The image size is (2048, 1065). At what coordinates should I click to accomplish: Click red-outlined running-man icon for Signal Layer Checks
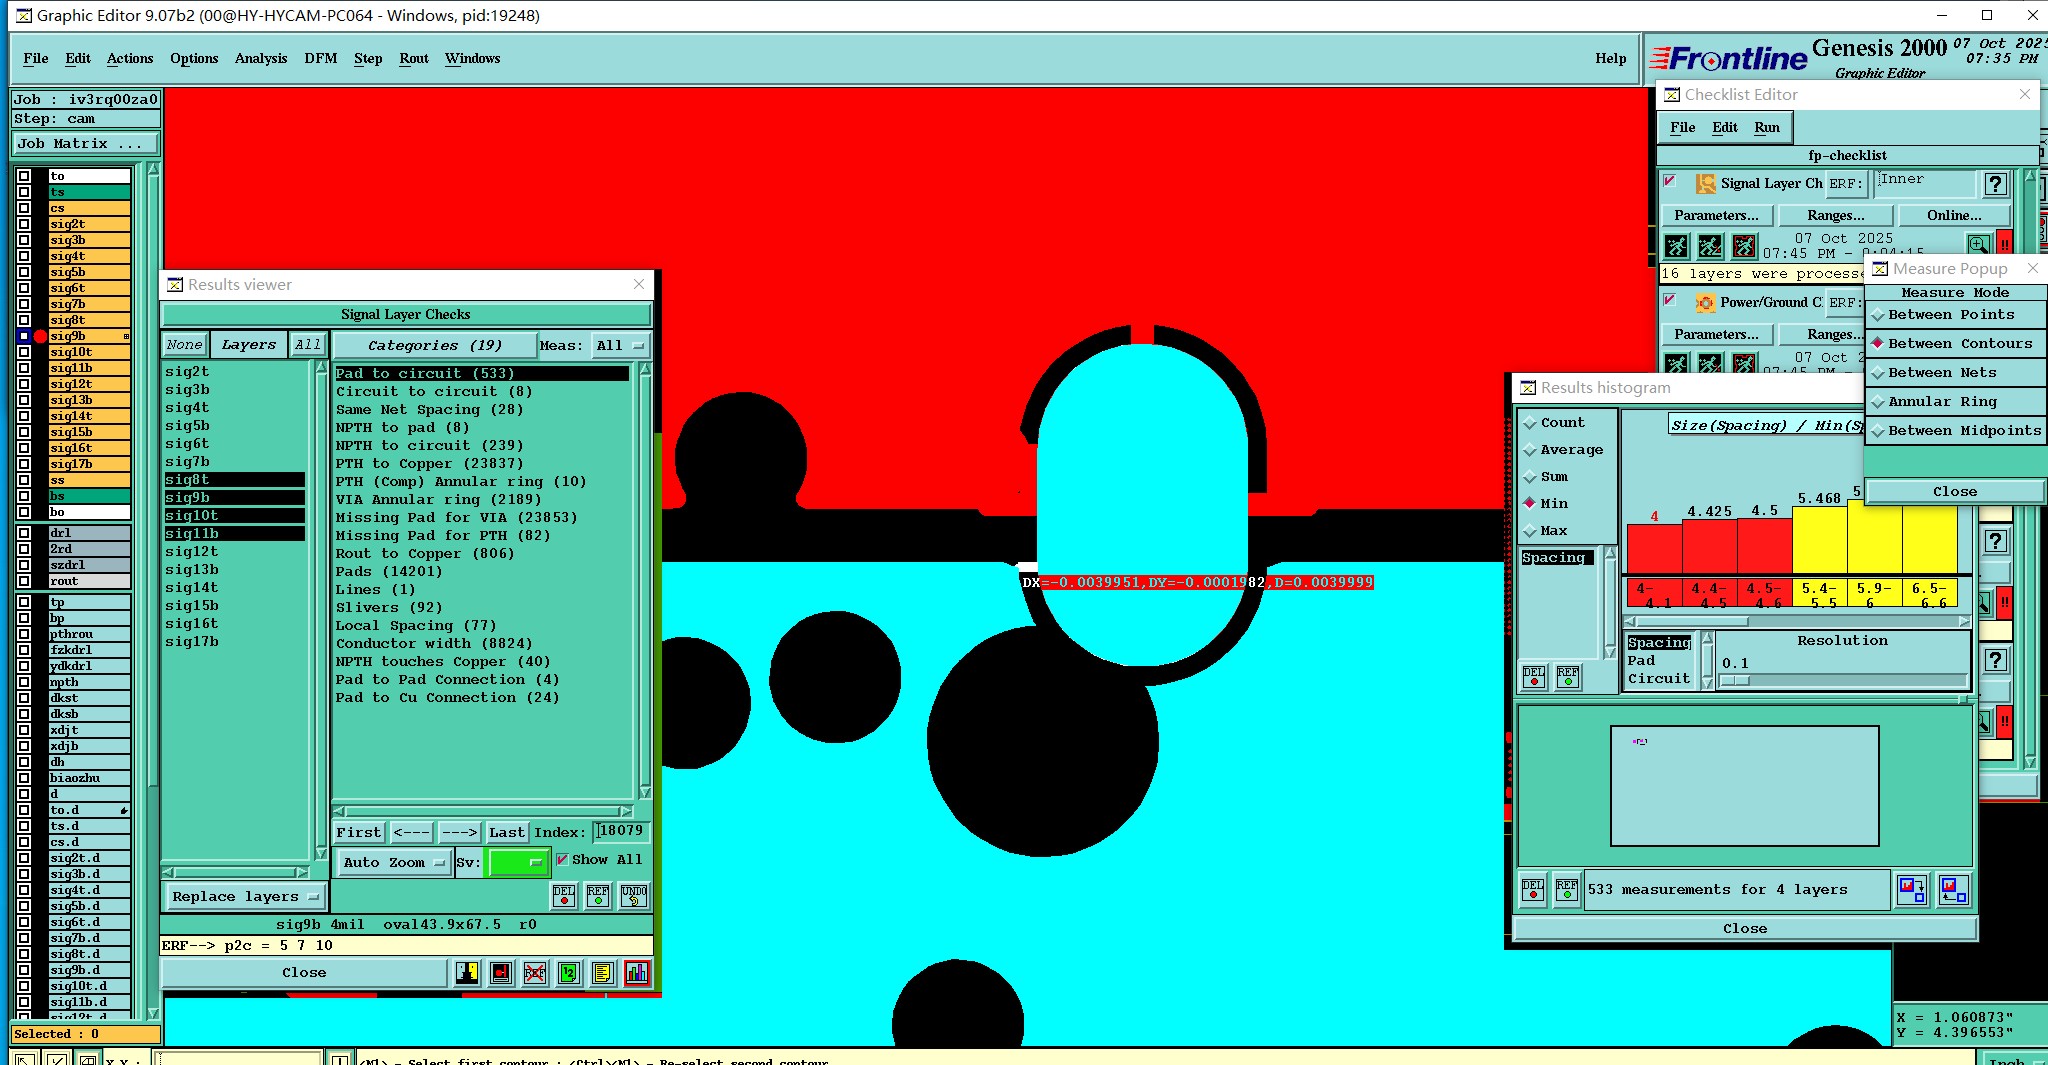coord(1744,246)
